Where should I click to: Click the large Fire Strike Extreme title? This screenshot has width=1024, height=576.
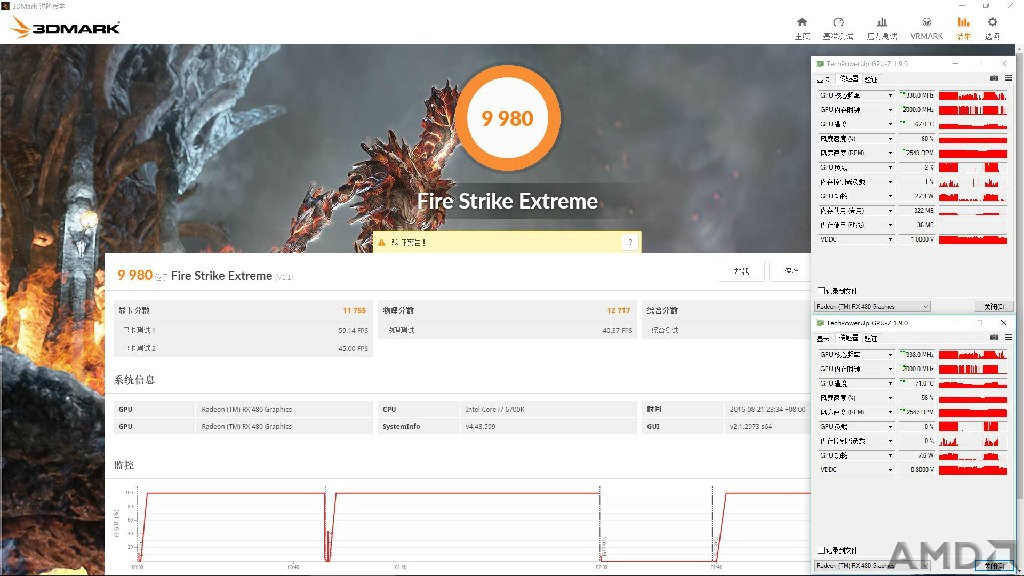pyautogui.click(x=507, y=201)
